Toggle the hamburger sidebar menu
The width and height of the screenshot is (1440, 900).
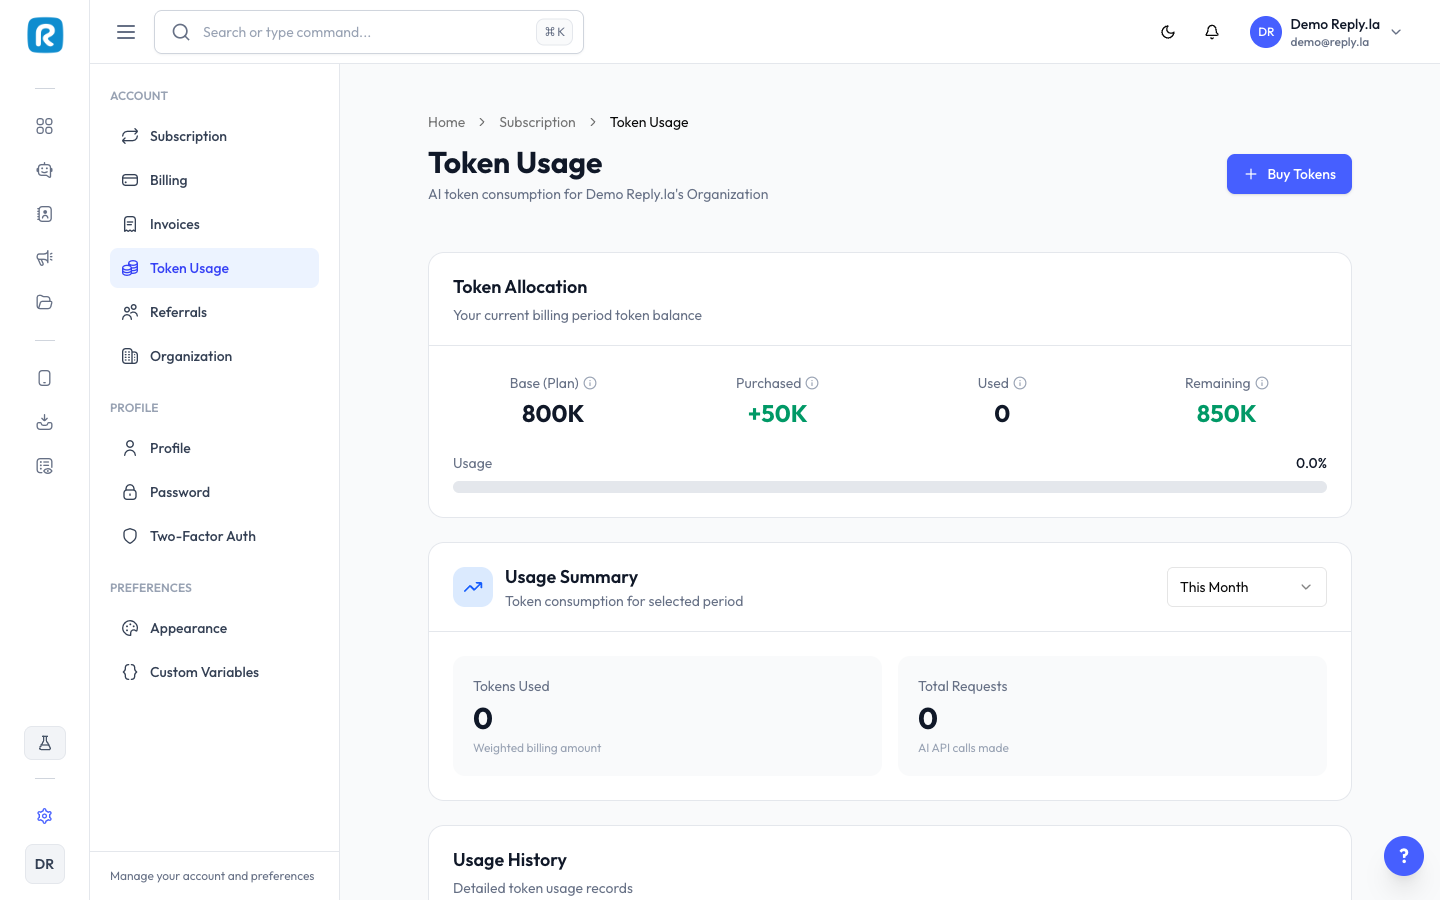pos(126,32)
